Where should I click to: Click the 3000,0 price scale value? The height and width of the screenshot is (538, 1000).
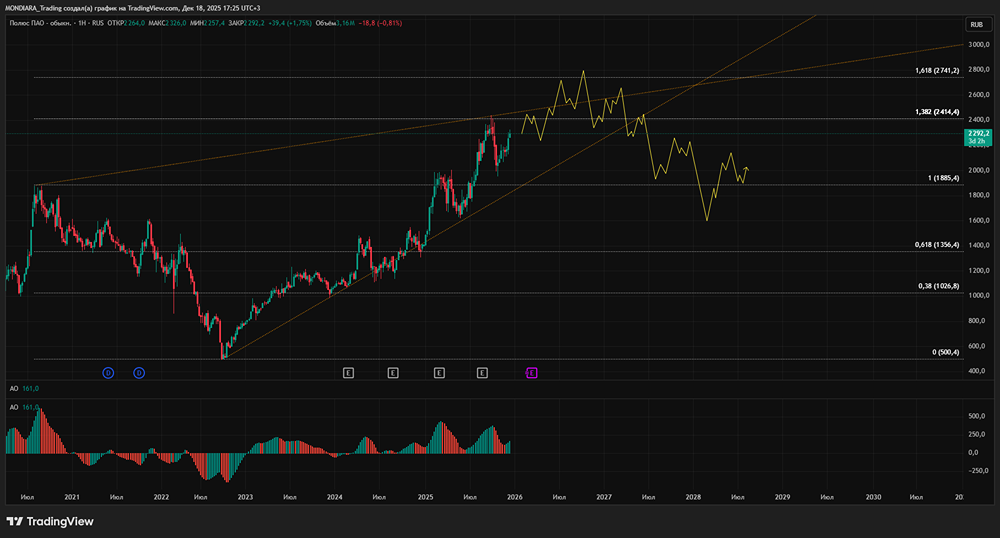976,45
